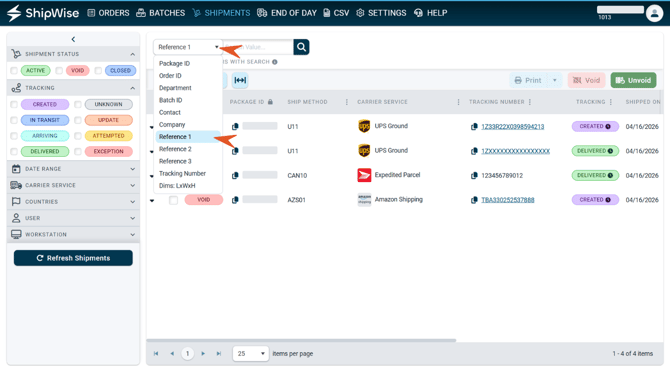This screenshot has width=670, height=377.
Task: Go to the first page
Action: tap(156, 354)
